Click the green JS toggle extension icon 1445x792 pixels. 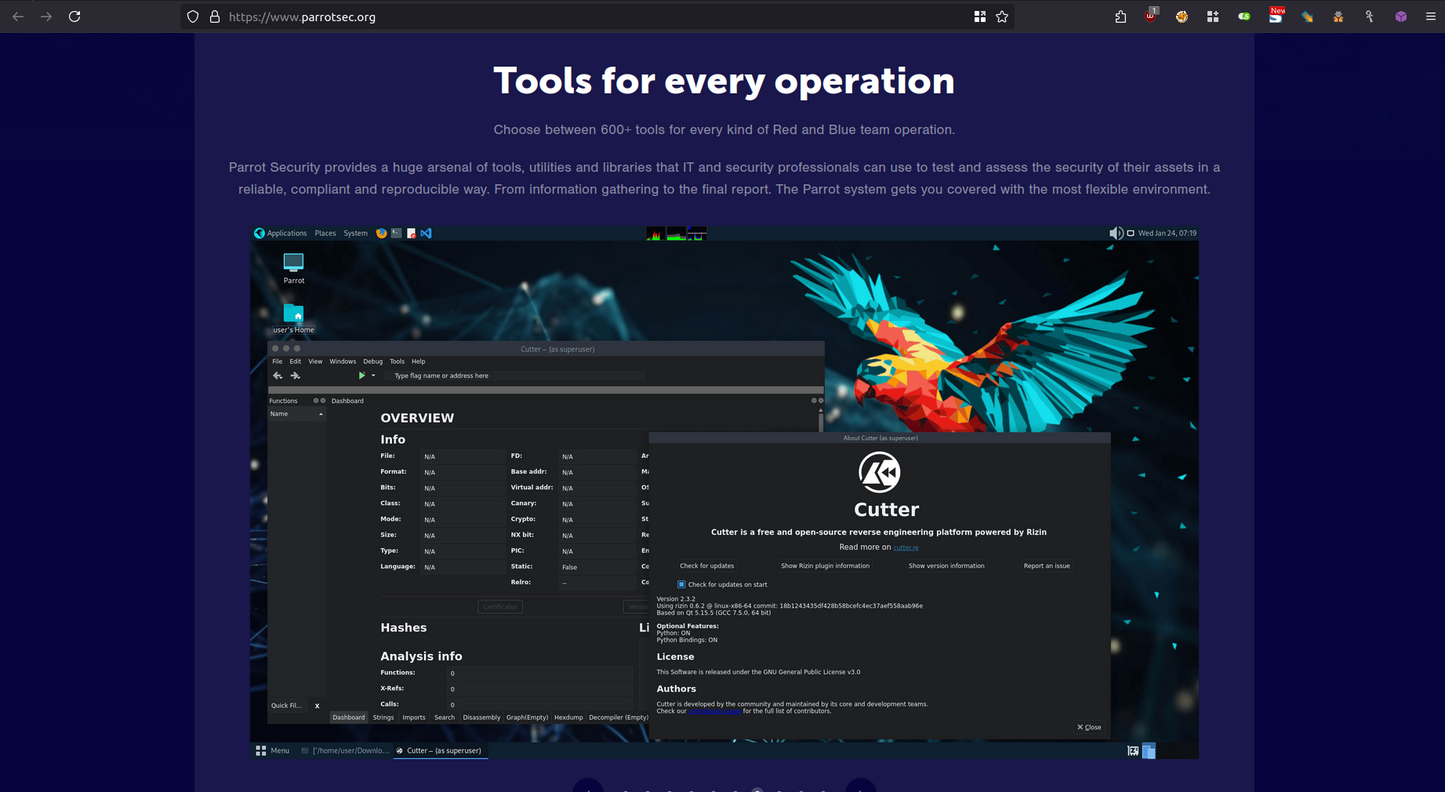(x=1244, y=17)
